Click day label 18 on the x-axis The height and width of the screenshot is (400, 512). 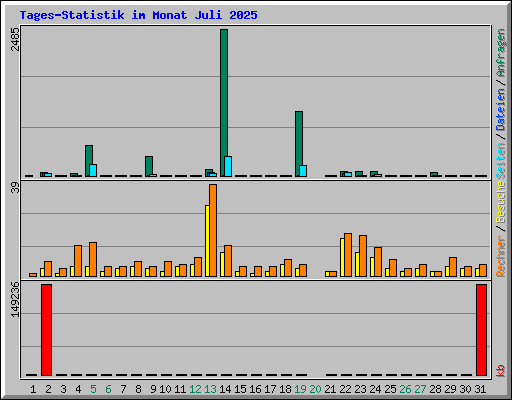285,389
